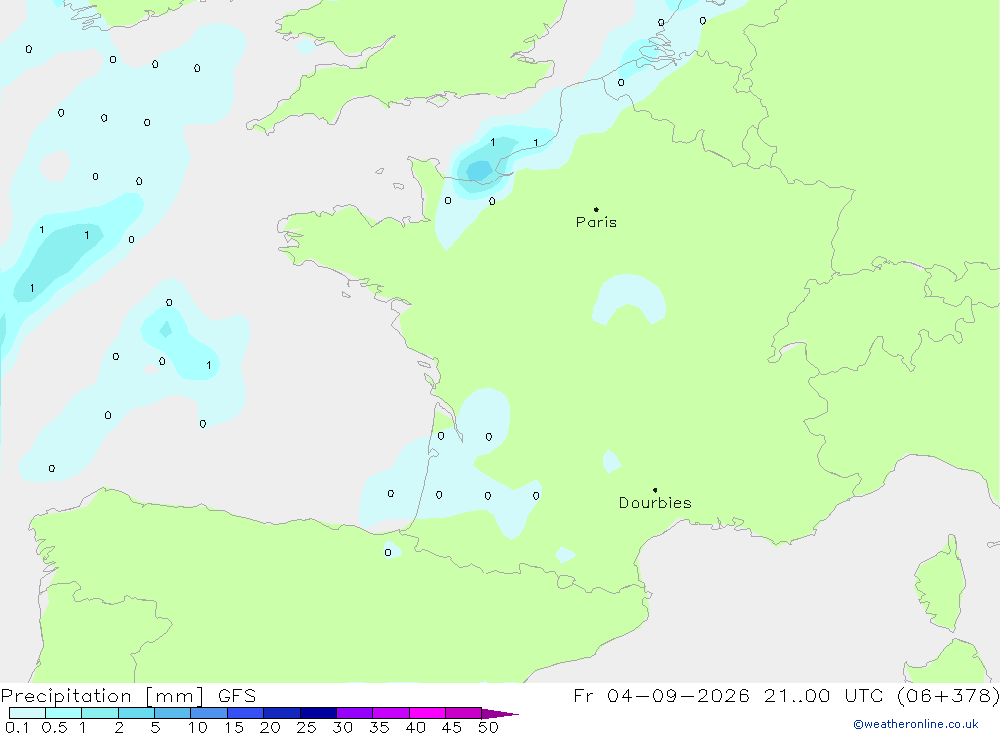The height and width of the screenshot is (733, 1000).
Task: Click the arrow tip above 50 mm
Action: coord(501,714)
